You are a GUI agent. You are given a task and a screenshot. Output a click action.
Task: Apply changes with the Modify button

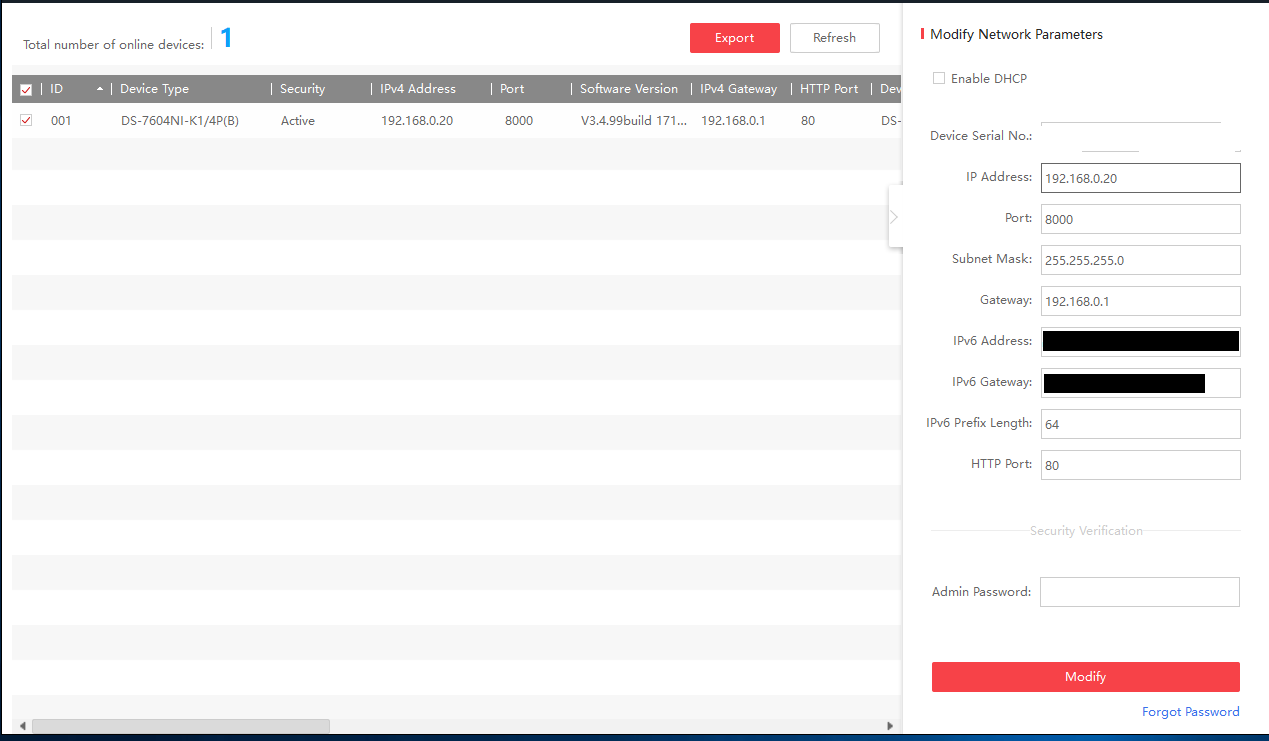click(x=1085, y=677)
